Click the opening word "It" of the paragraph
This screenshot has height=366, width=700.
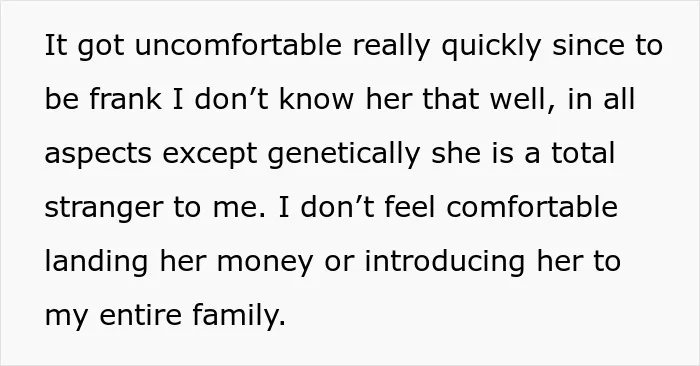56,45
